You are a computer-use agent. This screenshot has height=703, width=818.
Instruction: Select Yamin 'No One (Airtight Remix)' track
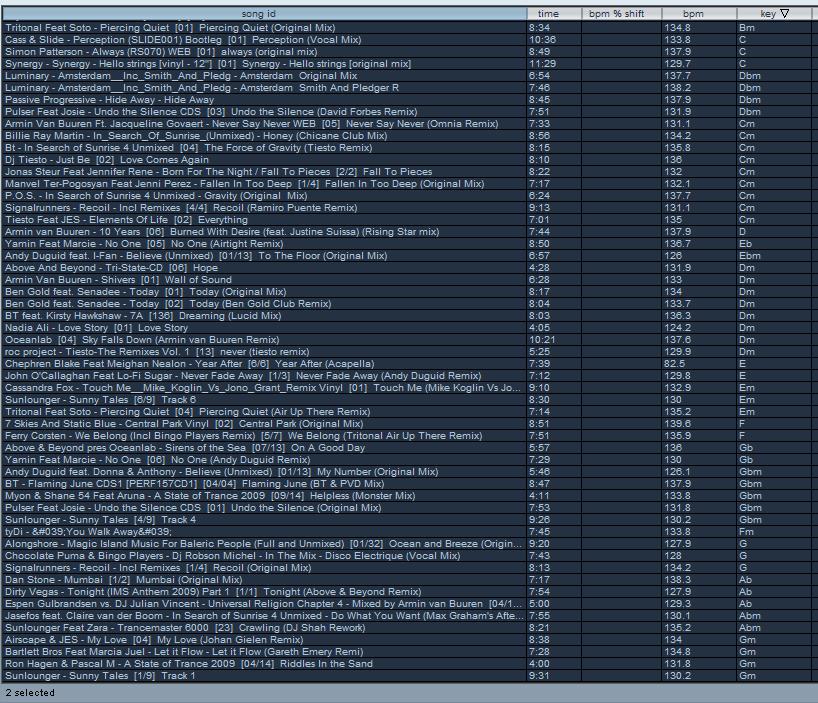pos(407,244)
